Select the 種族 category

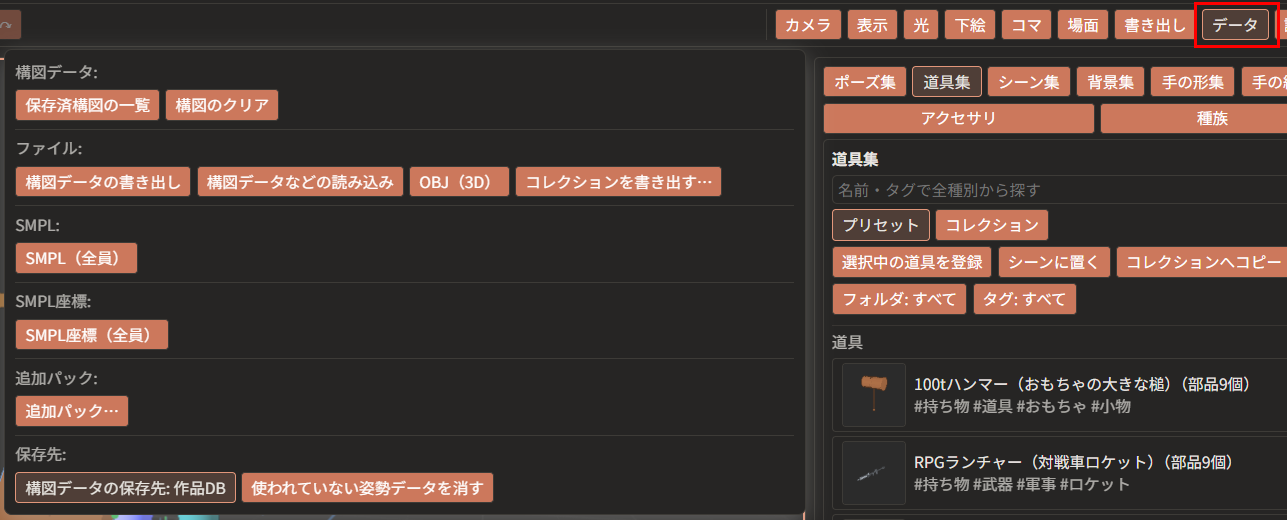[1194, 118]
